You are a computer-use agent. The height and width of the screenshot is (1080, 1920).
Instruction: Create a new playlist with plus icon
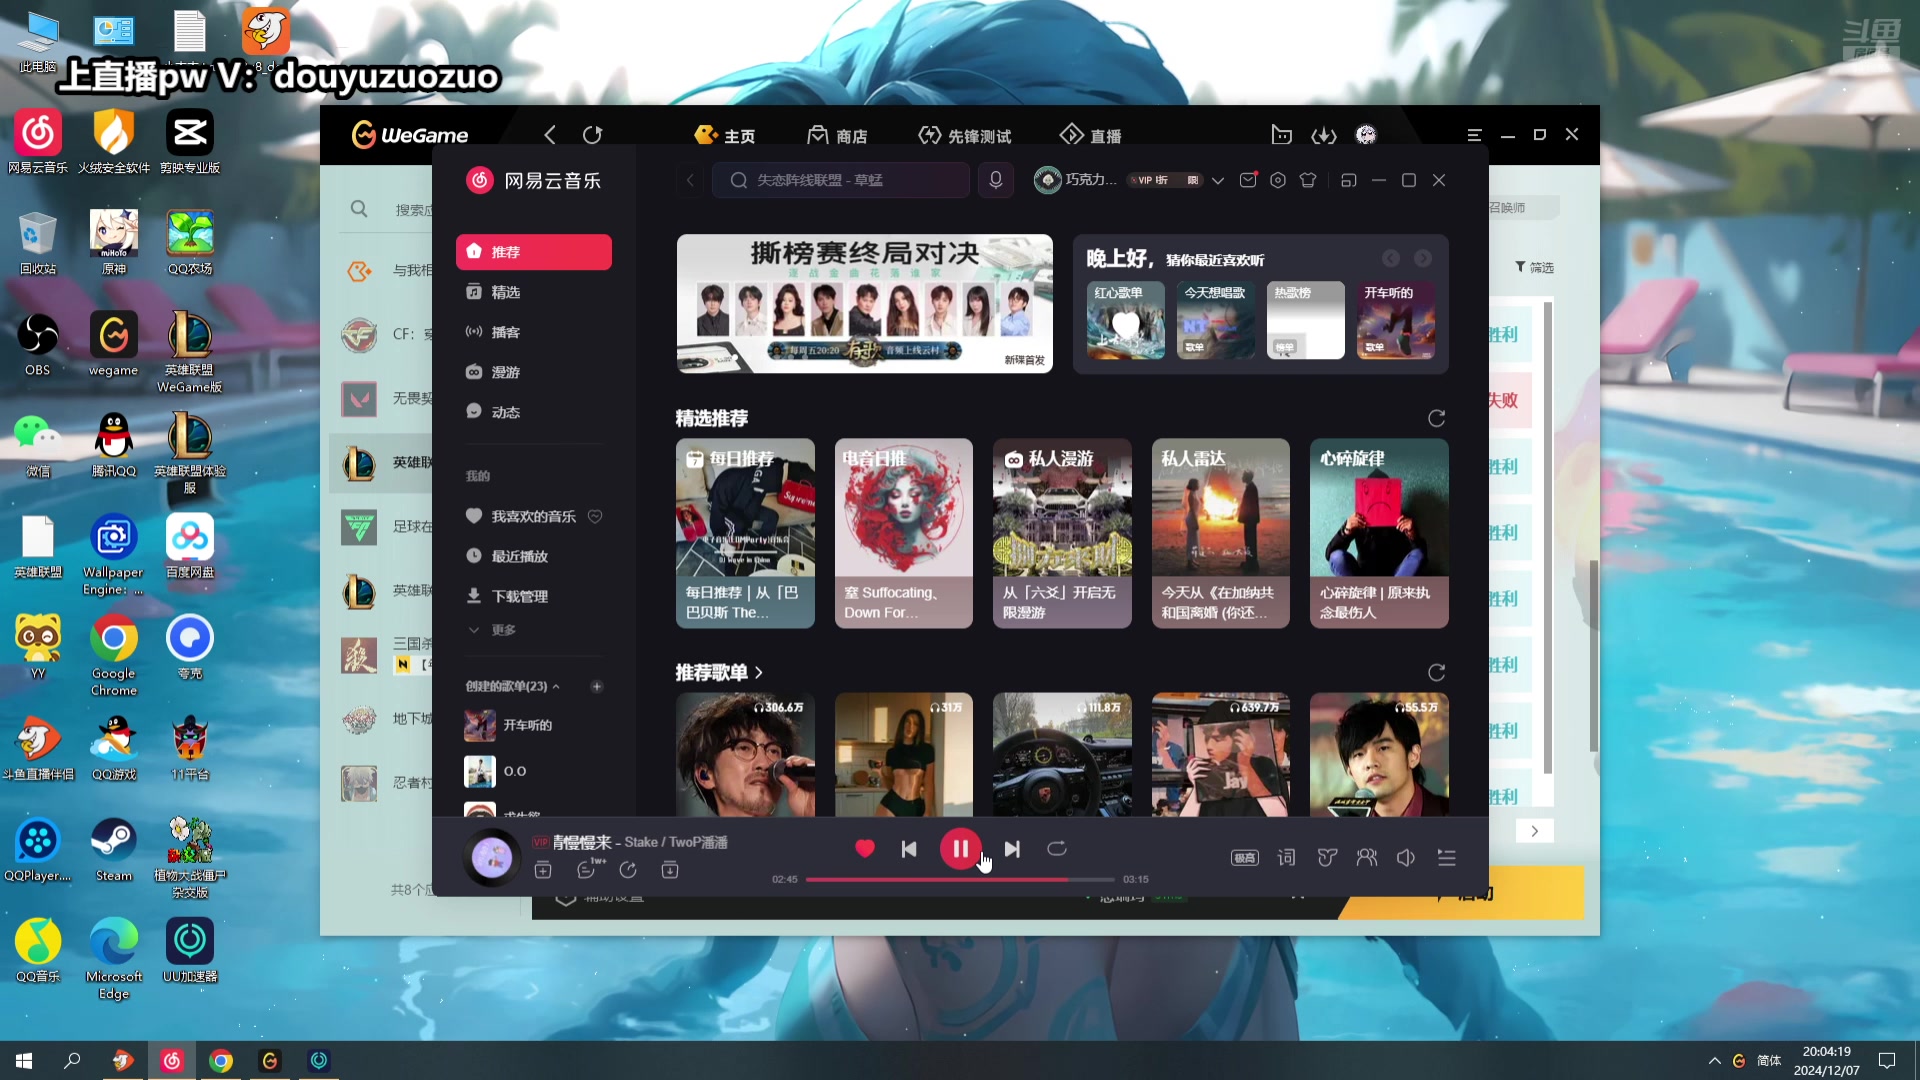pos(597,686)
